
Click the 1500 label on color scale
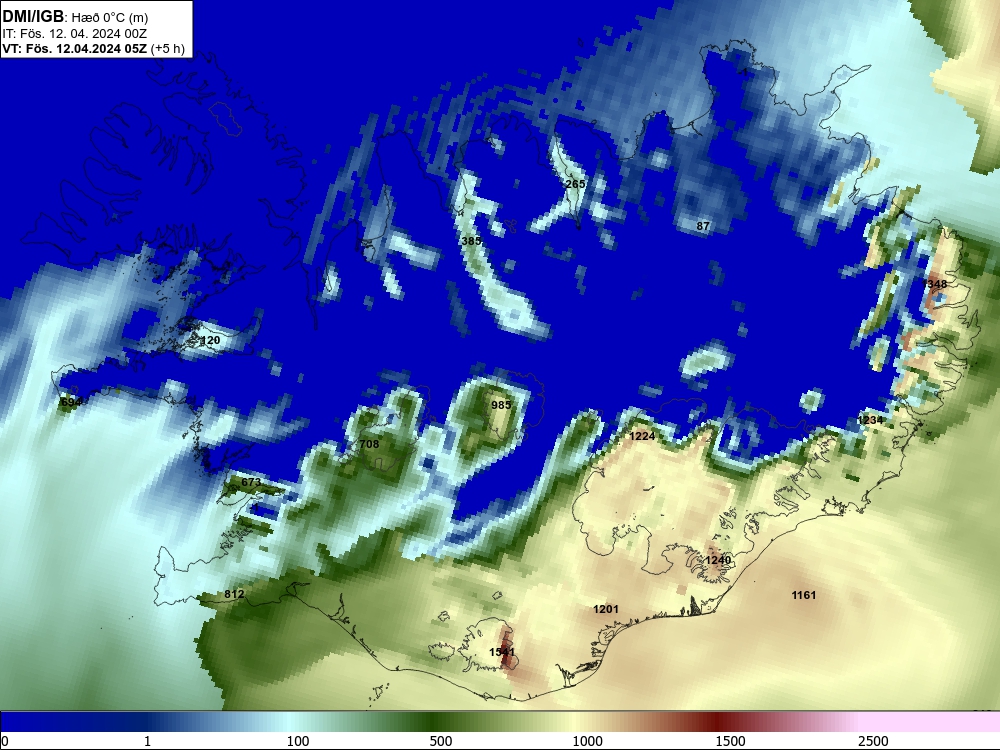tap(730, 741)
